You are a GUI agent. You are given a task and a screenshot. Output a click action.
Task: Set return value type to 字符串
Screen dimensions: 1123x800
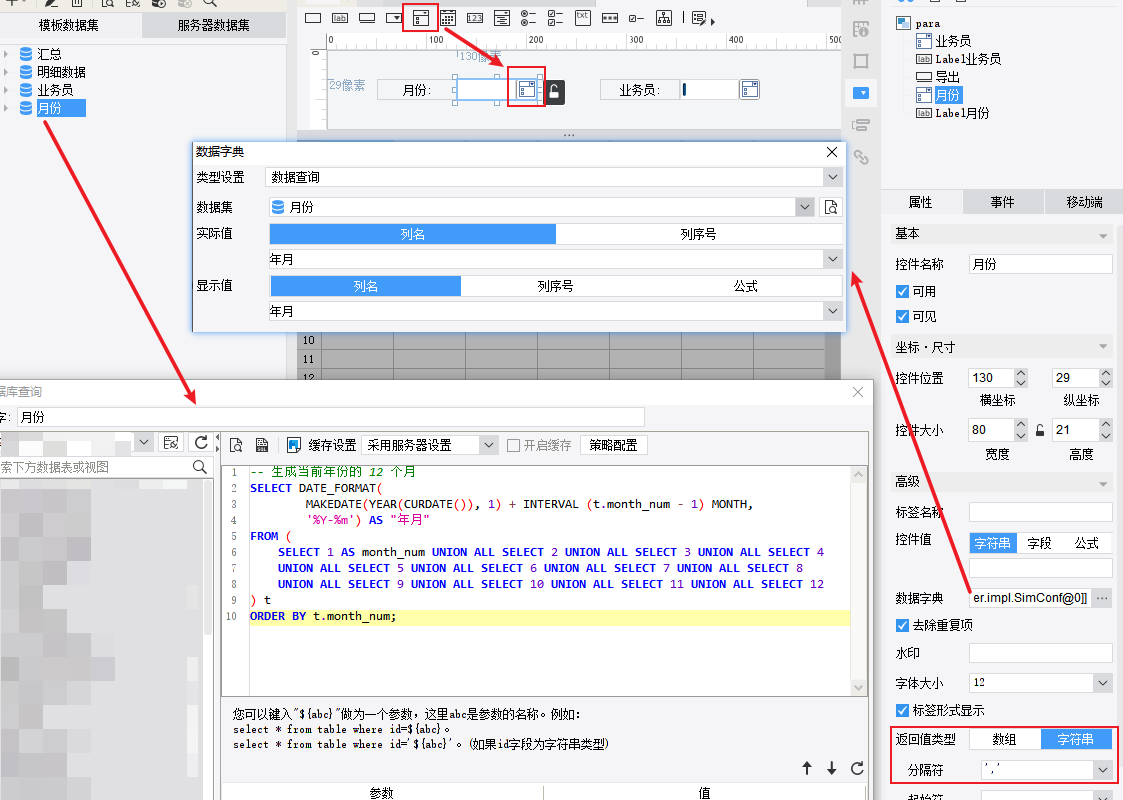[x=1076, y=739]
